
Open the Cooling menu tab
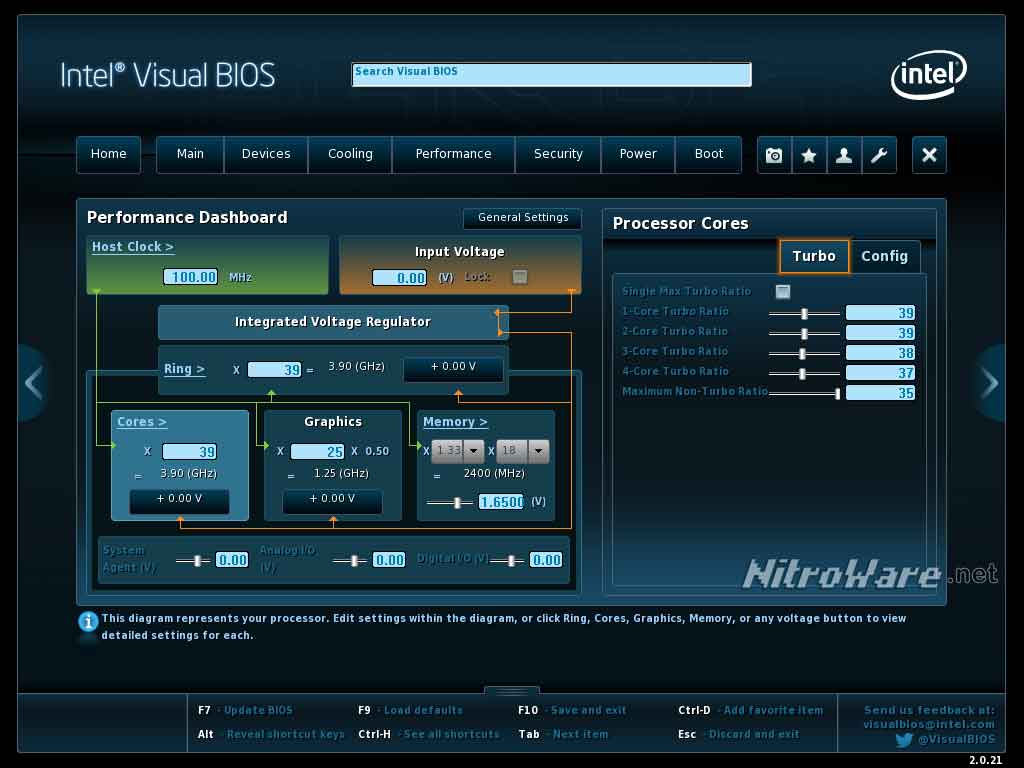pyautogui.click(x=350, y=154)
